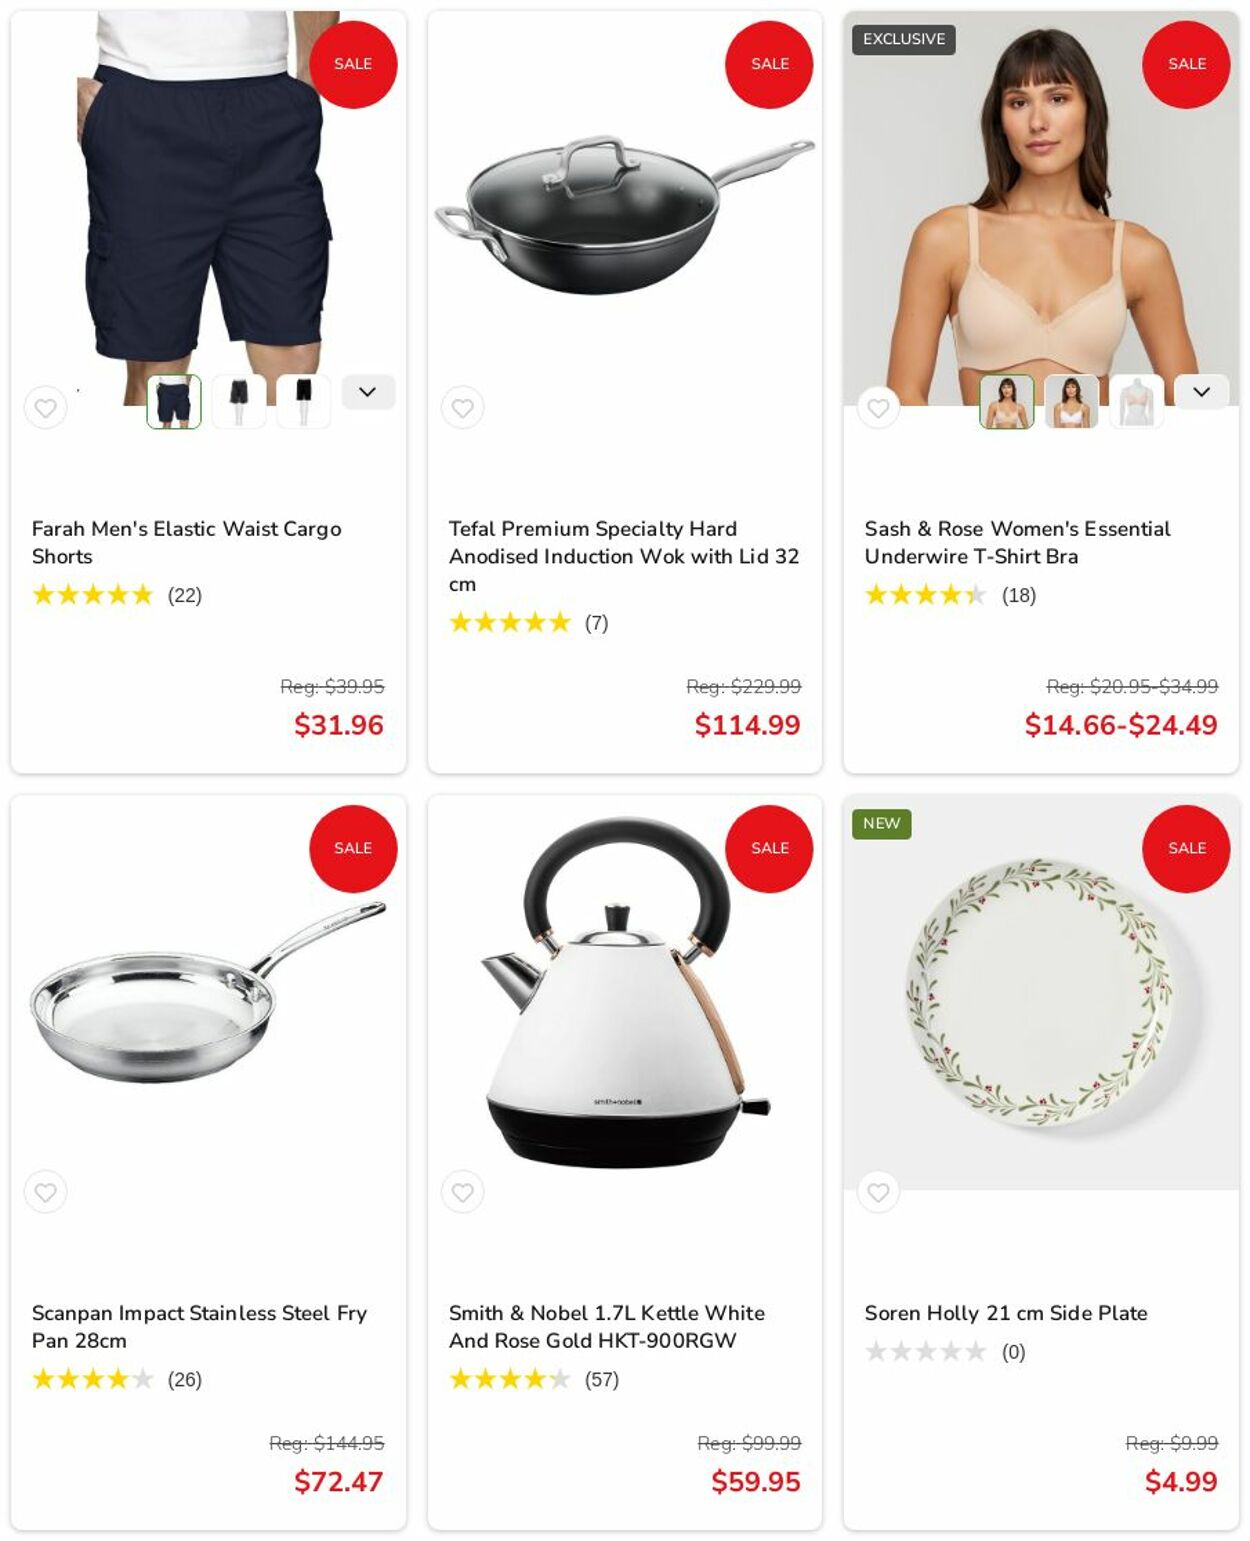Click the NEW badge on Side Plate
Viewport: 1250px width, 1541px height.
(x=881, y=824)
